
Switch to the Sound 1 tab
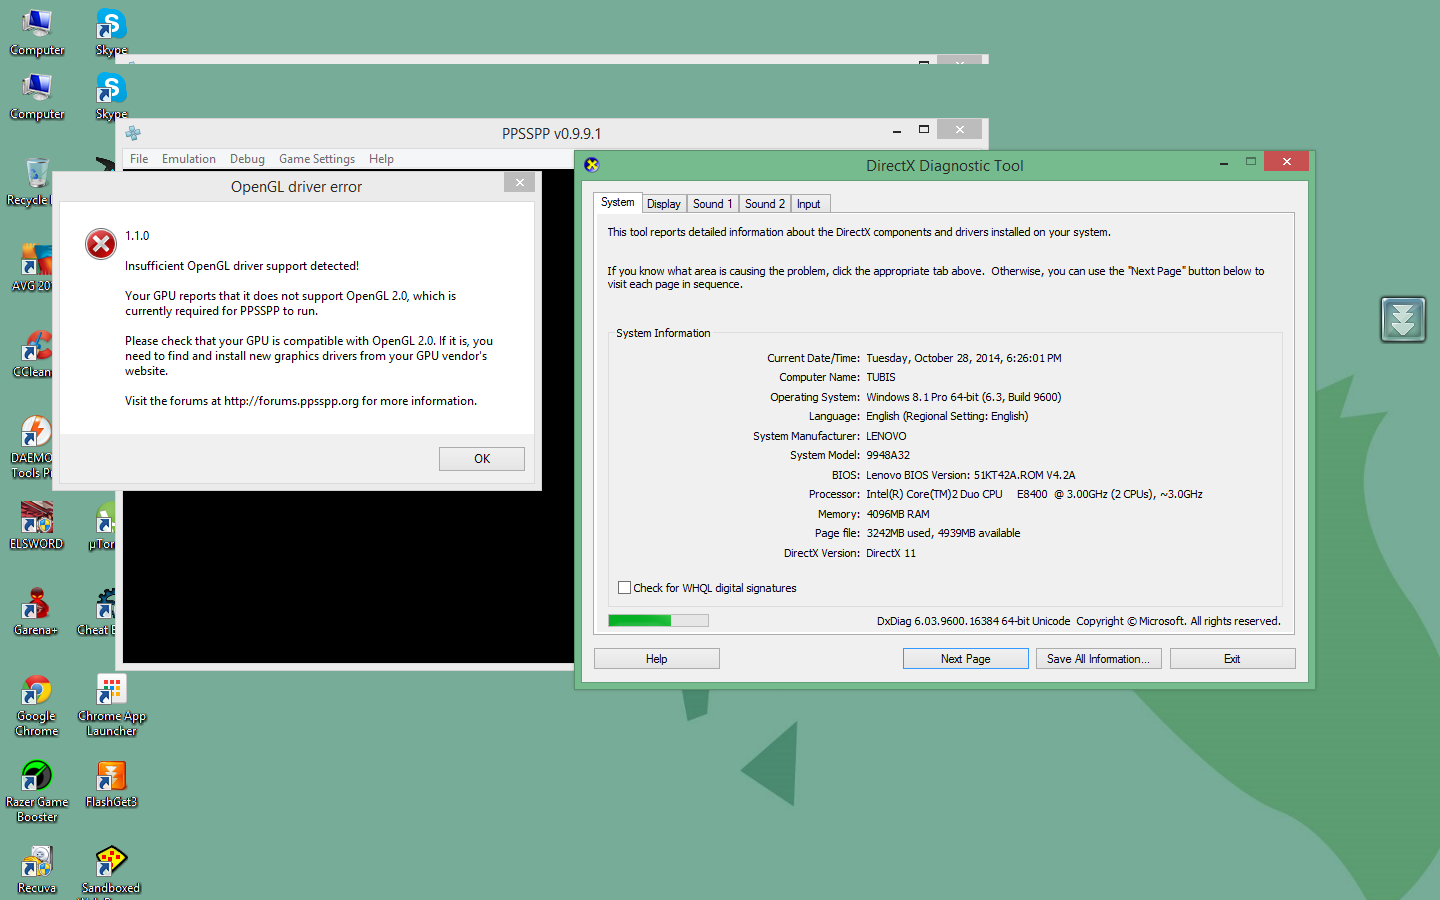712,204
